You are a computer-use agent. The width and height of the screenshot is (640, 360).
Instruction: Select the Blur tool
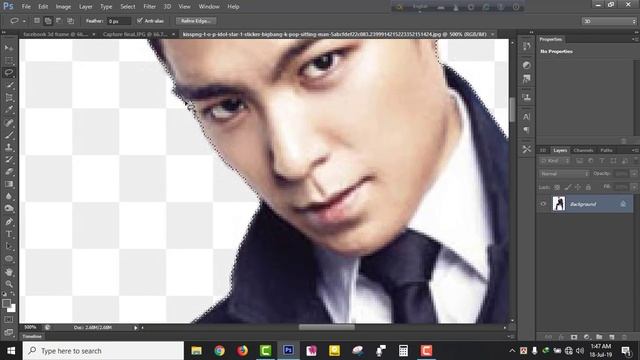[x=9, y=196]
